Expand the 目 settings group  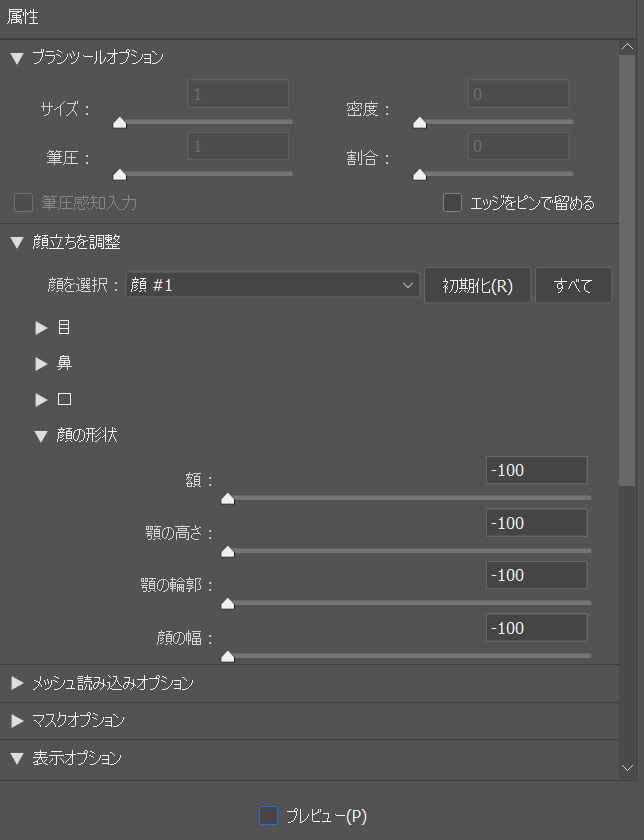(x=42, y=328)
